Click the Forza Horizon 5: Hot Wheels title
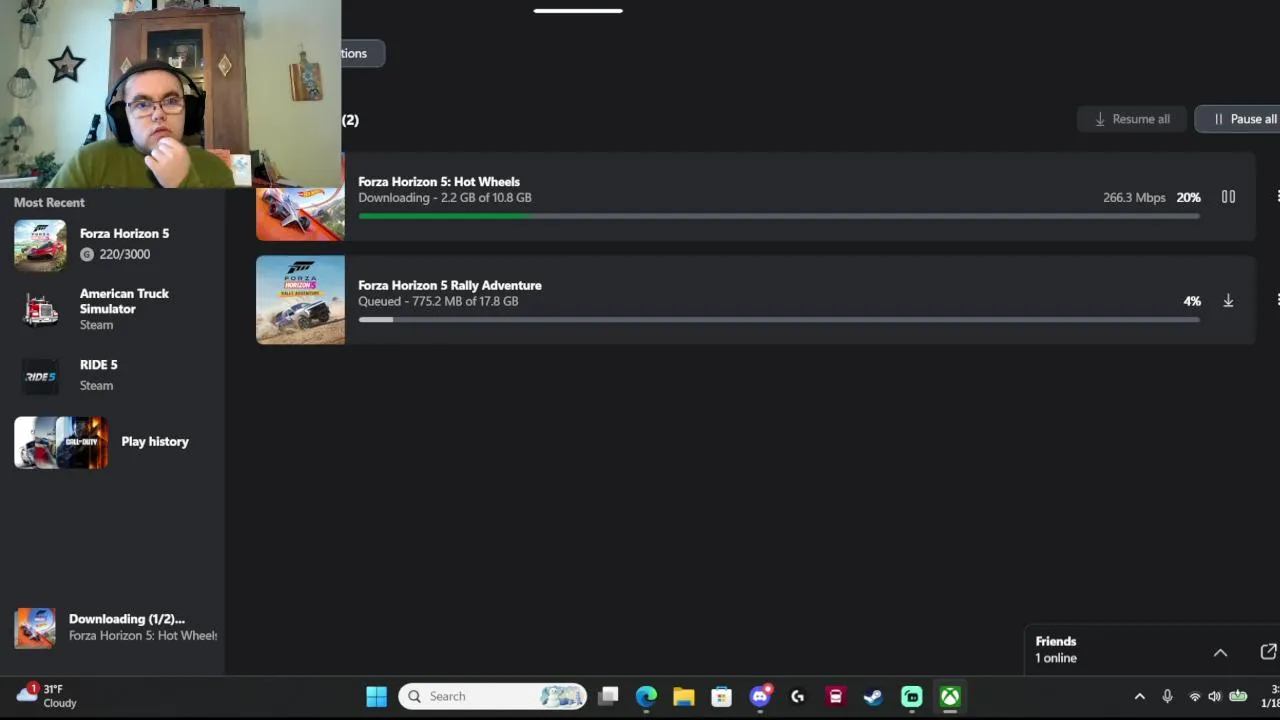The width and height of the screenshot is (1280, 720). 439,182
